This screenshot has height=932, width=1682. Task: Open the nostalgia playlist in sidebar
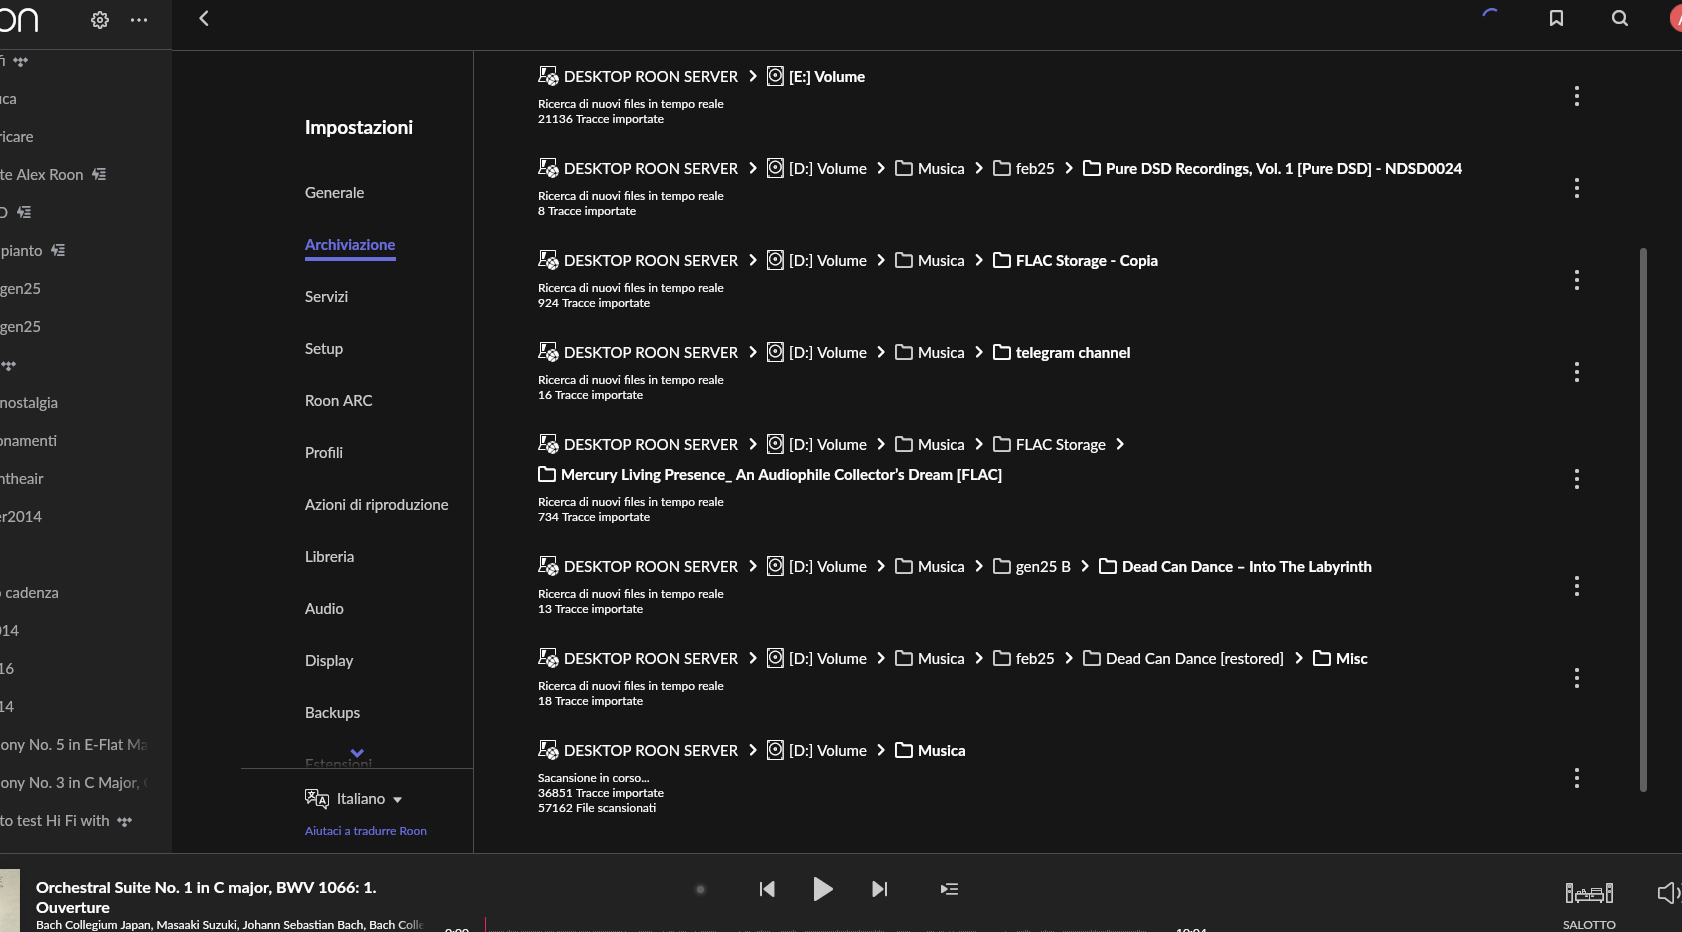click(x=29, y=402)
